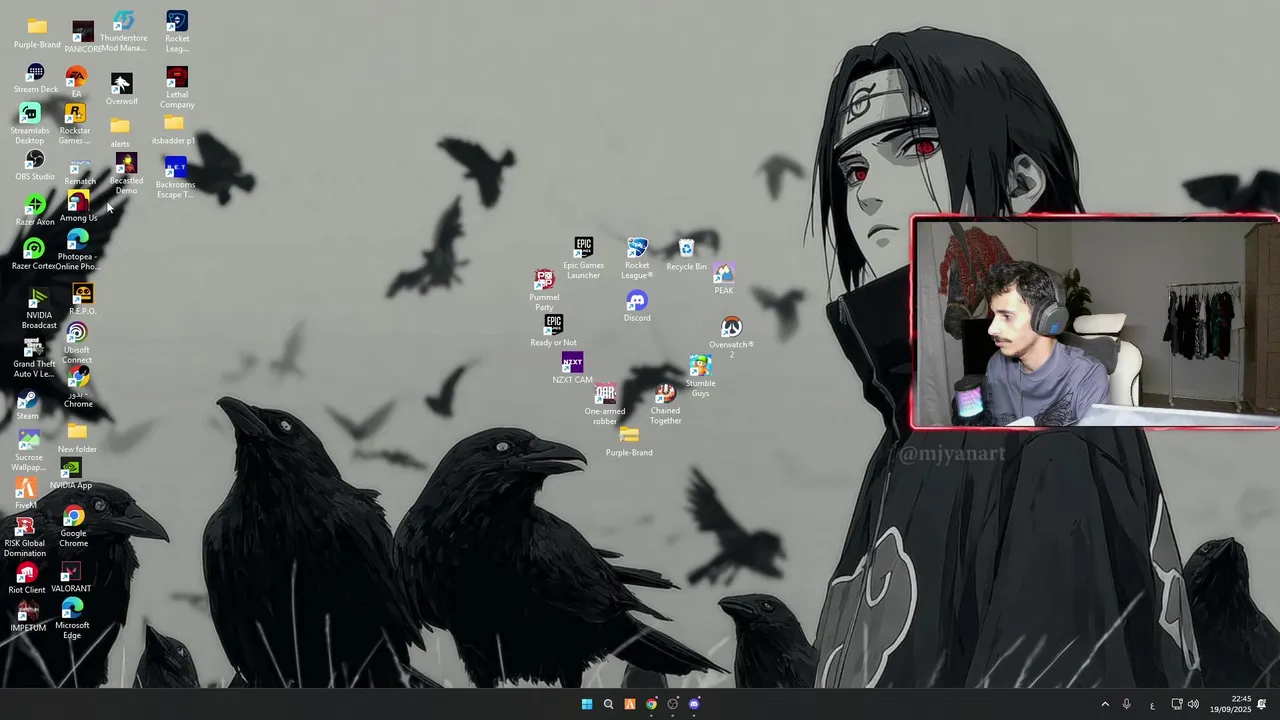1280x720 pixels.
Task: Select the Rematch game shortcut
Action: (x=80, y=172)
